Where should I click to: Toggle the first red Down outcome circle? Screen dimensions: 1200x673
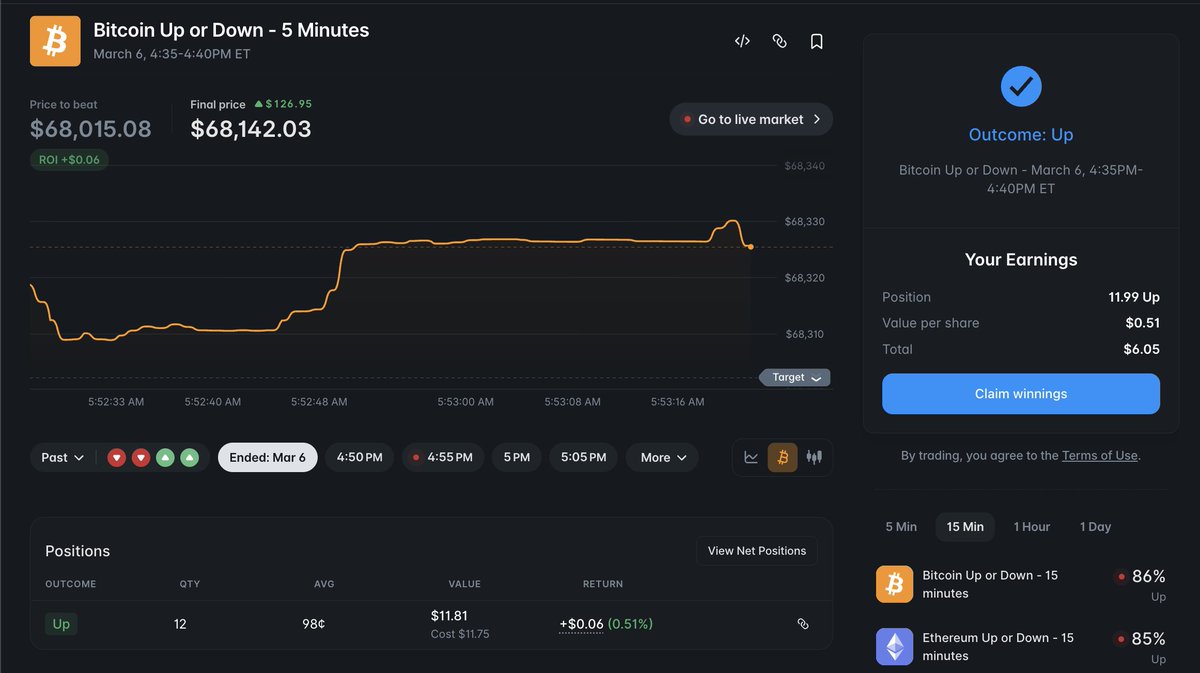point(116,457)
